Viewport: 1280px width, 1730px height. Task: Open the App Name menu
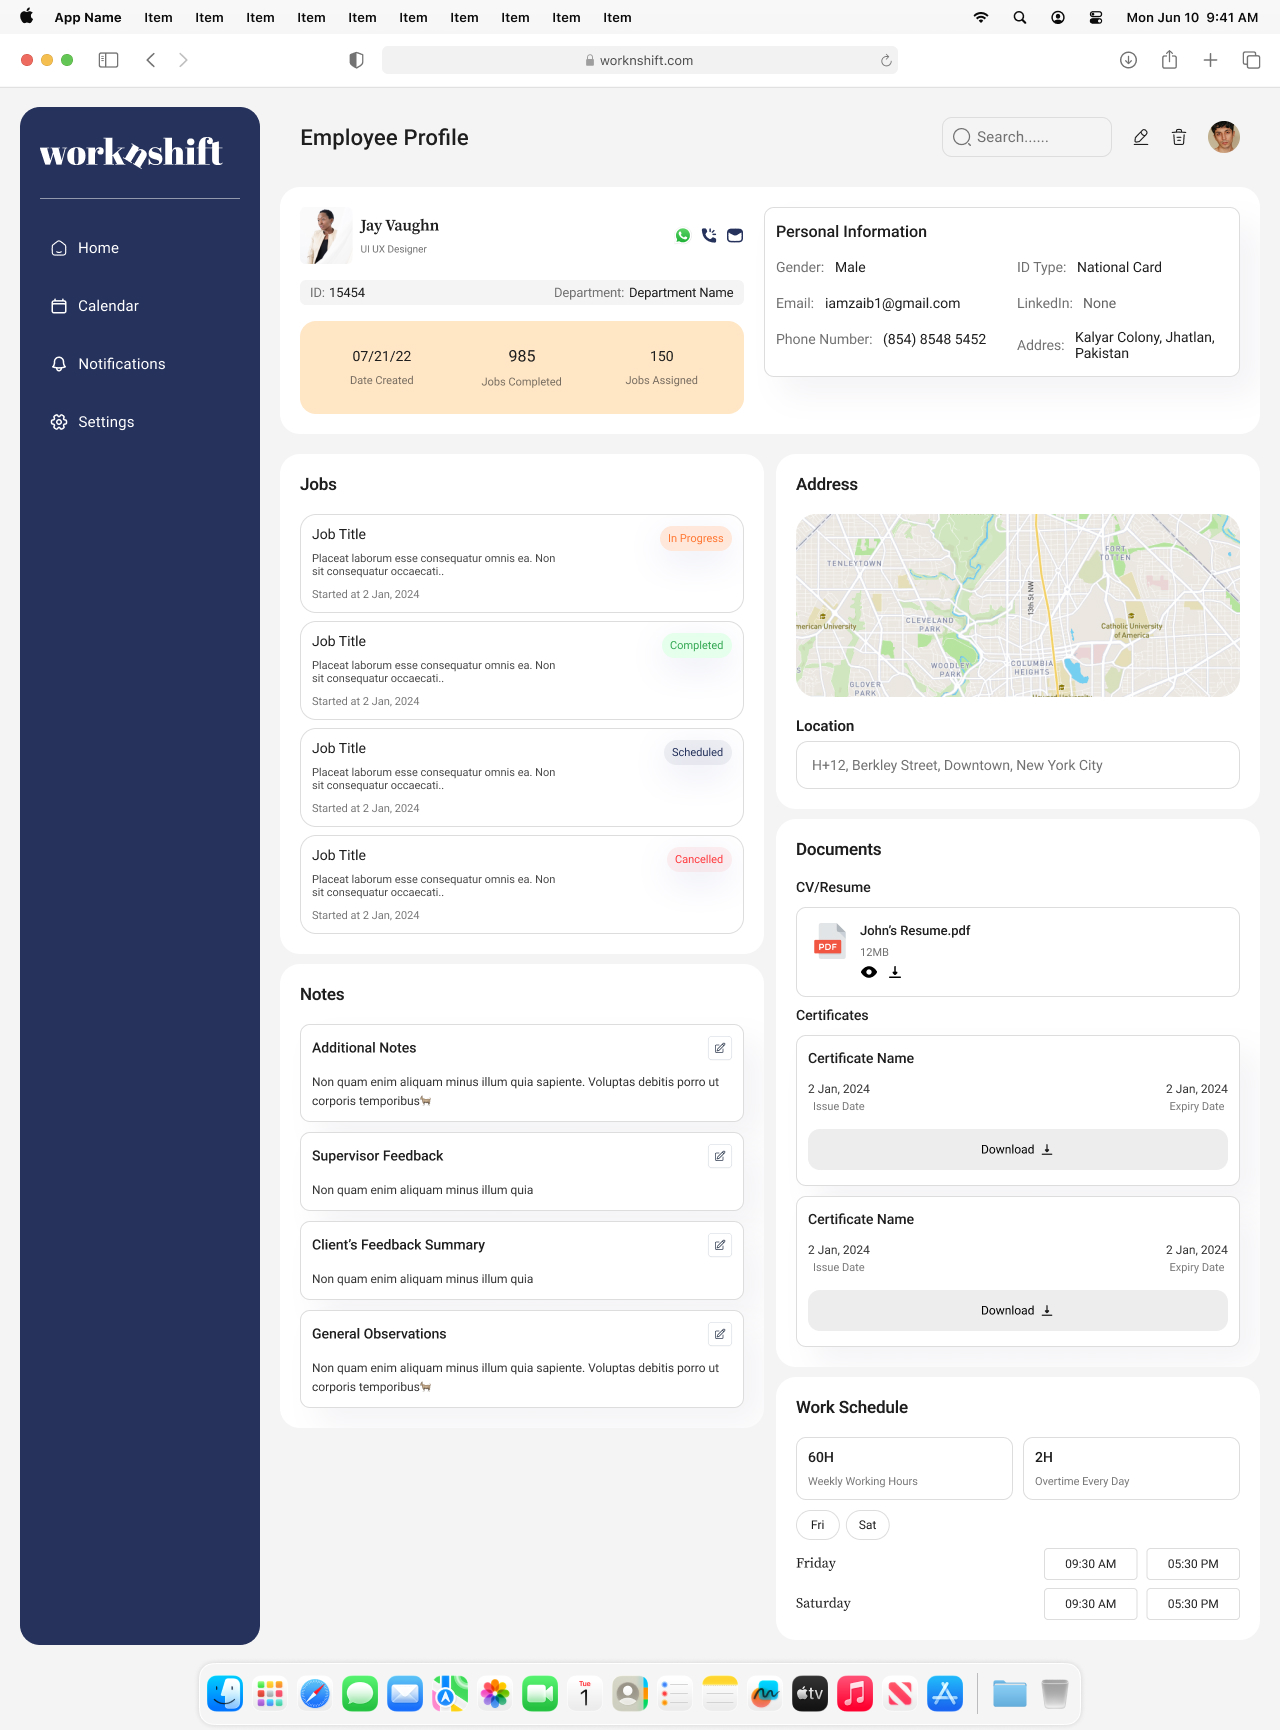pyautogui.click(x=88, y=17)
